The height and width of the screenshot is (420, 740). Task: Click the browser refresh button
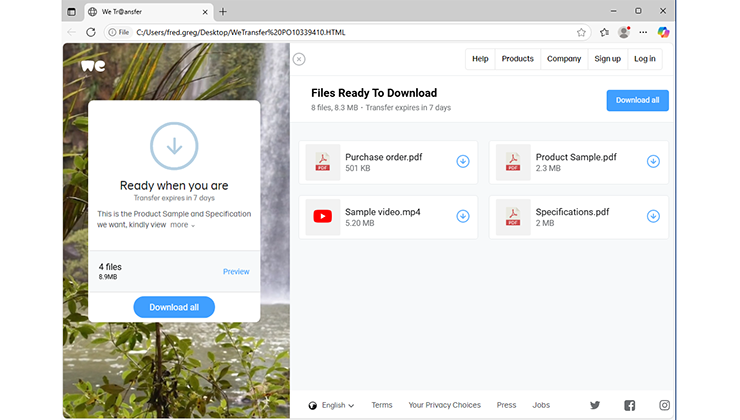click(91, 32)
